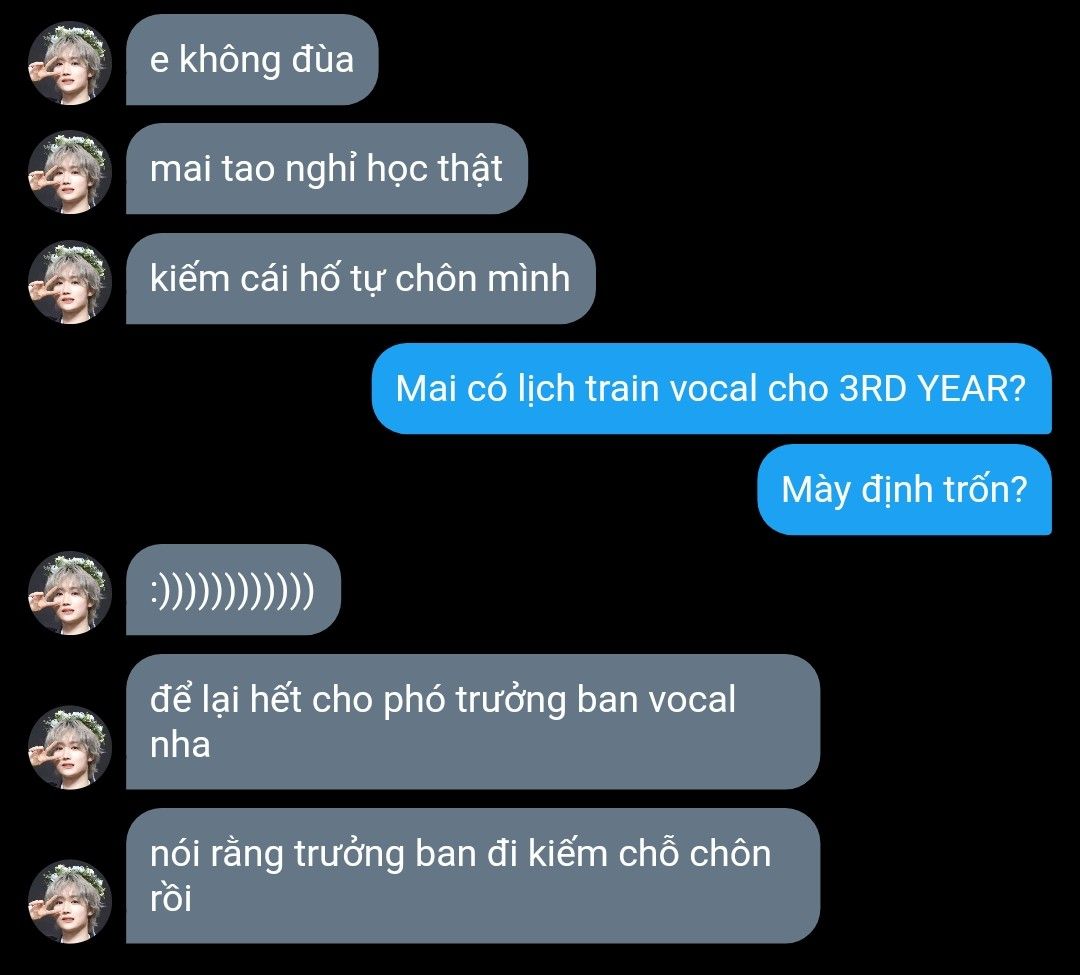This screenshot has height=975, width=1080.
Task: Open sender avatar beside "nói rằng trưởng ban" message
Action: [x=70, y=901]
